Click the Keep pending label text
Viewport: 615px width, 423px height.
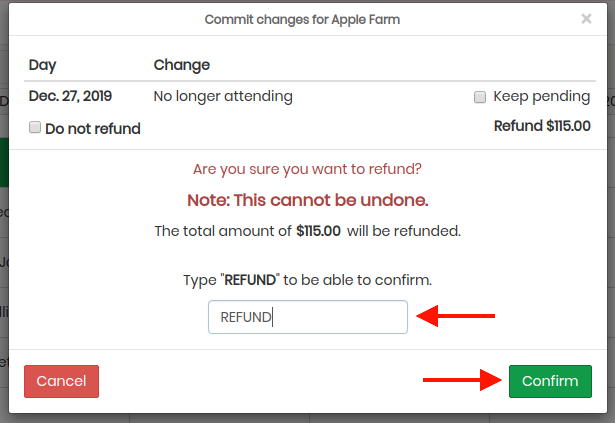[541, 97]
